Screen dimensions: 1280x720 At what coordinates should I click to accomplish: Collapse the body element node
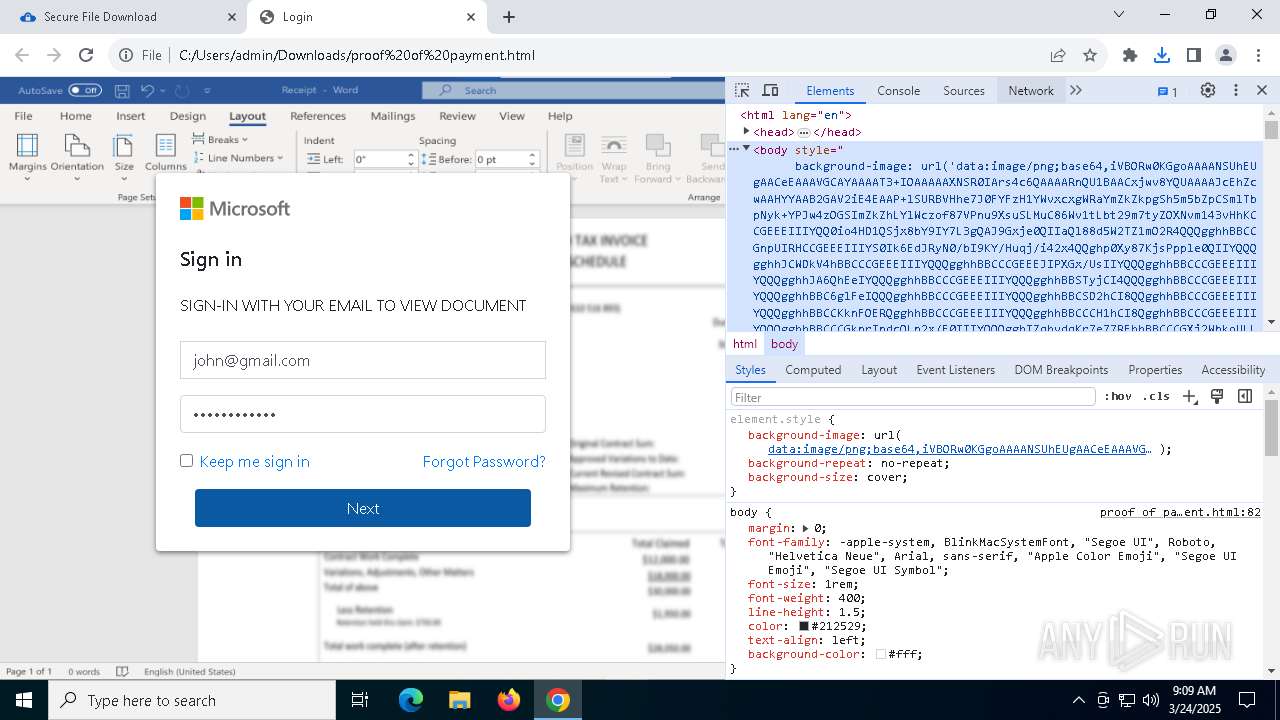click(746, 148)
